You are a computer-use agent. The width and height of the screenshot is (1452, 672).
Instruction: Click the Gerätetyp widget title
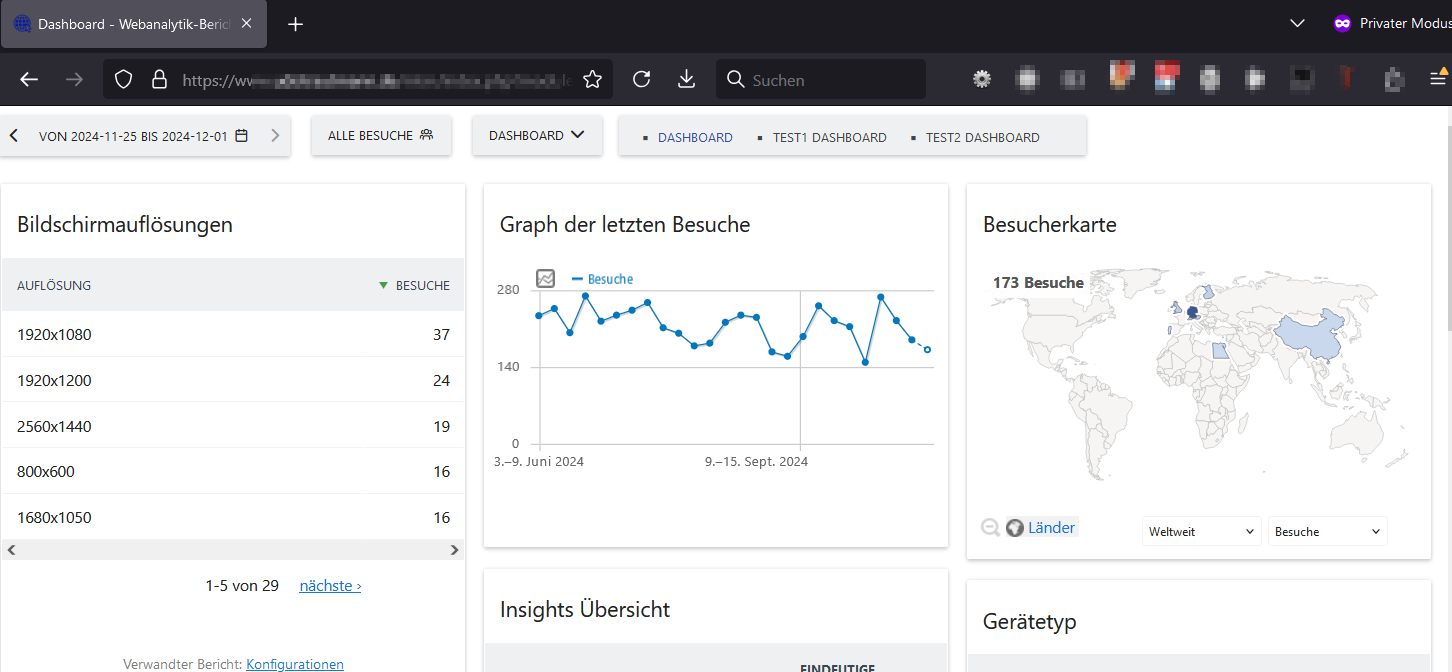1030,622
